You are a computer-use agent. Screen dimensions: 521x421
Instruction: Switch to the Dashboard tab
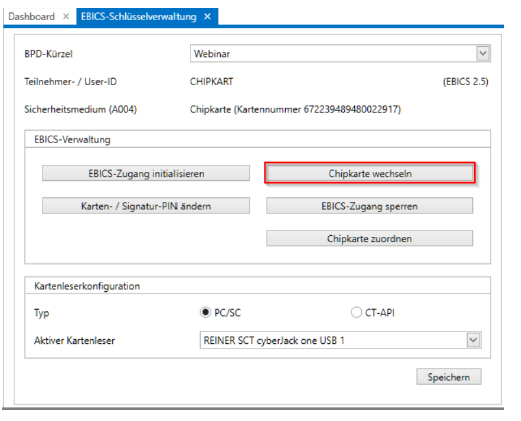(31, 16)
